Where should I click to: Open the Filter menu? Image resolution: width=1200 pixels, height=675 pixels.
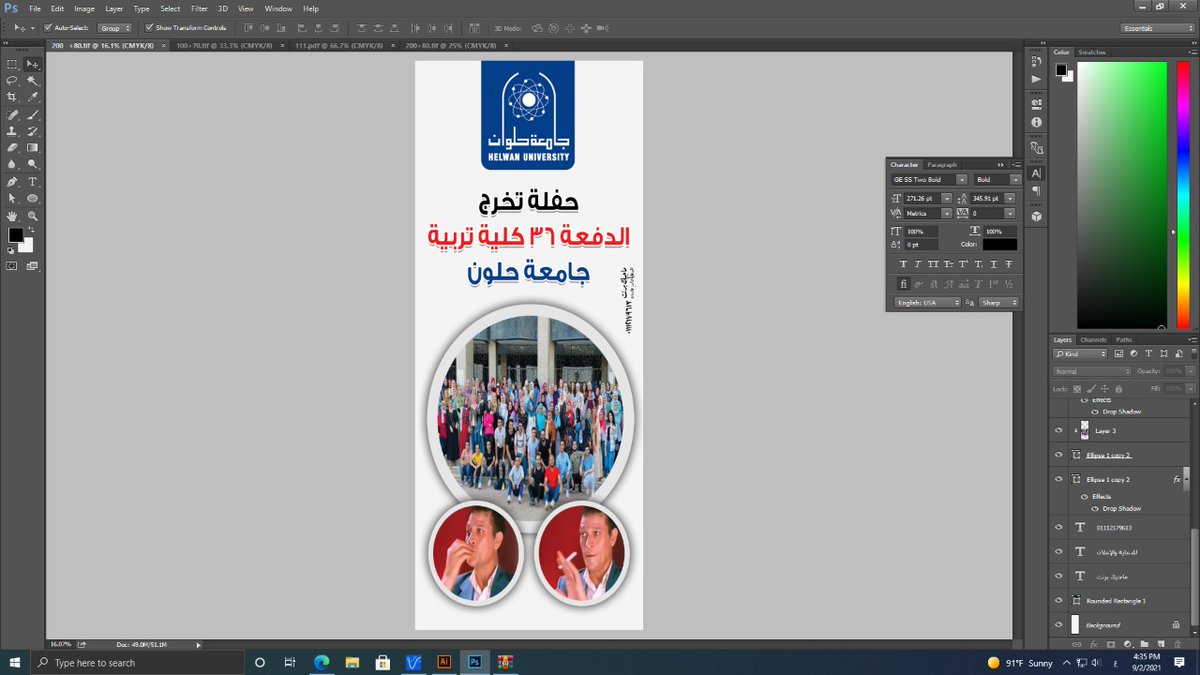point(199,8)
